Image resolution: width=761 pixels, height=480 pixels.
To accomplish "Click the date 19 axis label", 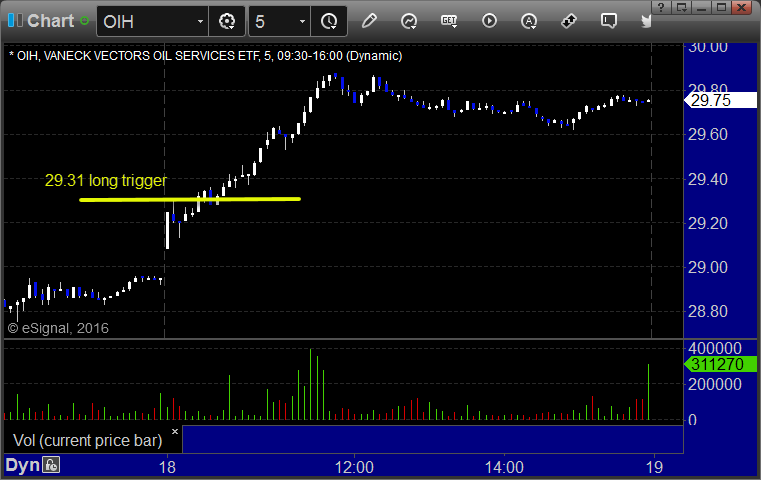I will pyautogui.click(x=654, y=467).
